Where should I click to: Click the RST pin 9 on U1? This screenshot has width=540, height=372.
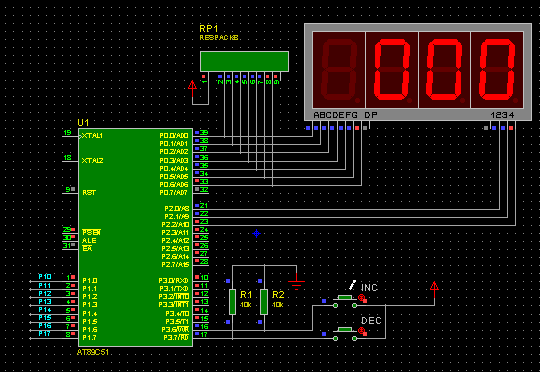tap(71, 193)
